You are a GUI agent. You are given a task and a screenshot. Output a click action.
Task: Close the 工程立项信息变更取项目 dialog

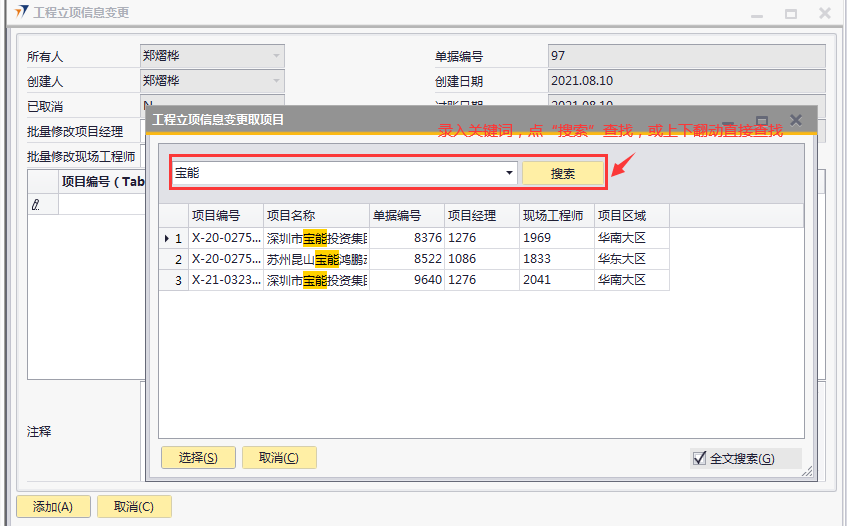tap(796, 119)
